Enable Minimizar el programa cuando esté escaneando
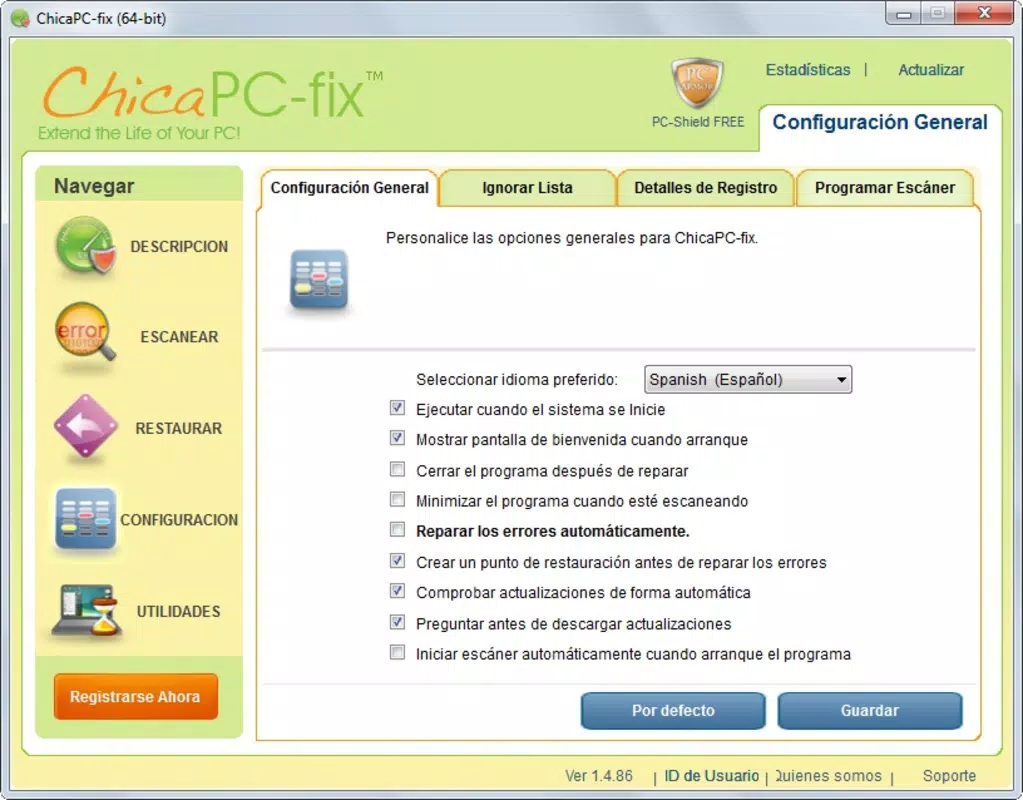The width and height of the screenshot is (1023, 800). pos(397,500)
